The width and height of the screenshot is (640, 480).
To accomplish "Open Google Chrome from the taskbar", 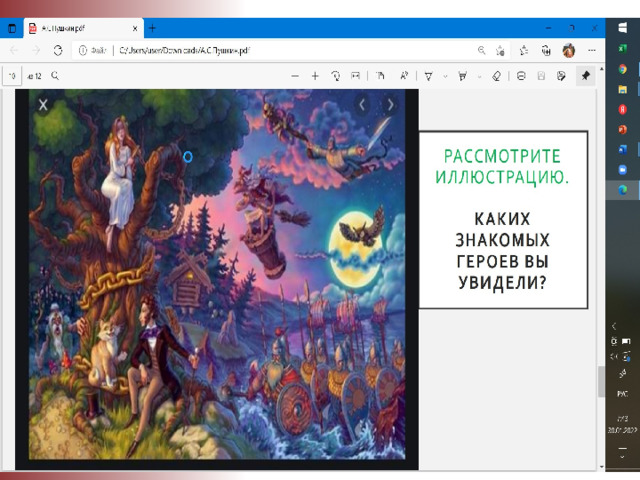I will [x=622, y=69].
